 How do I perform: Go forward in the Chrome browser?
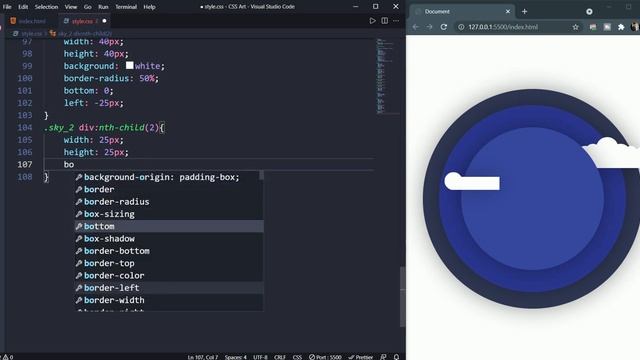coord(429,27)
